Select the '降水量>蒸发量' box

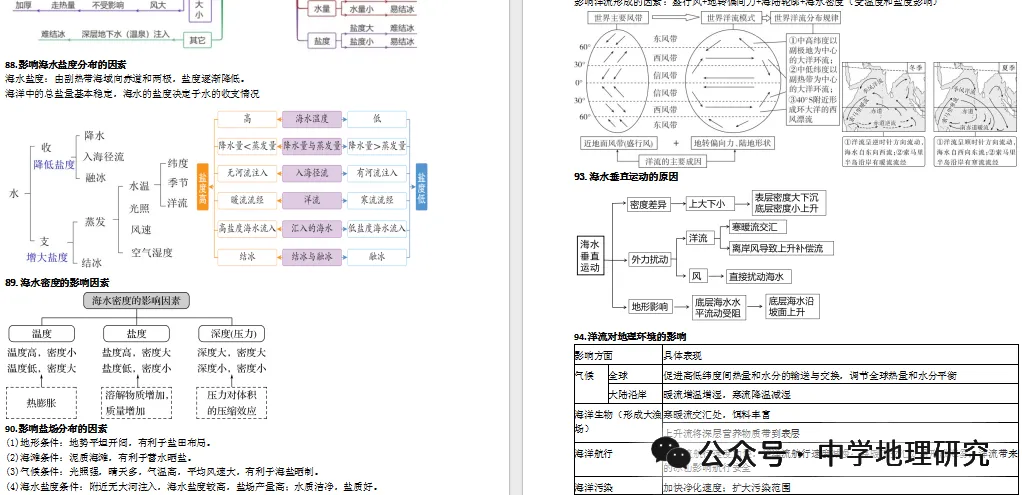tap(377, 146)
